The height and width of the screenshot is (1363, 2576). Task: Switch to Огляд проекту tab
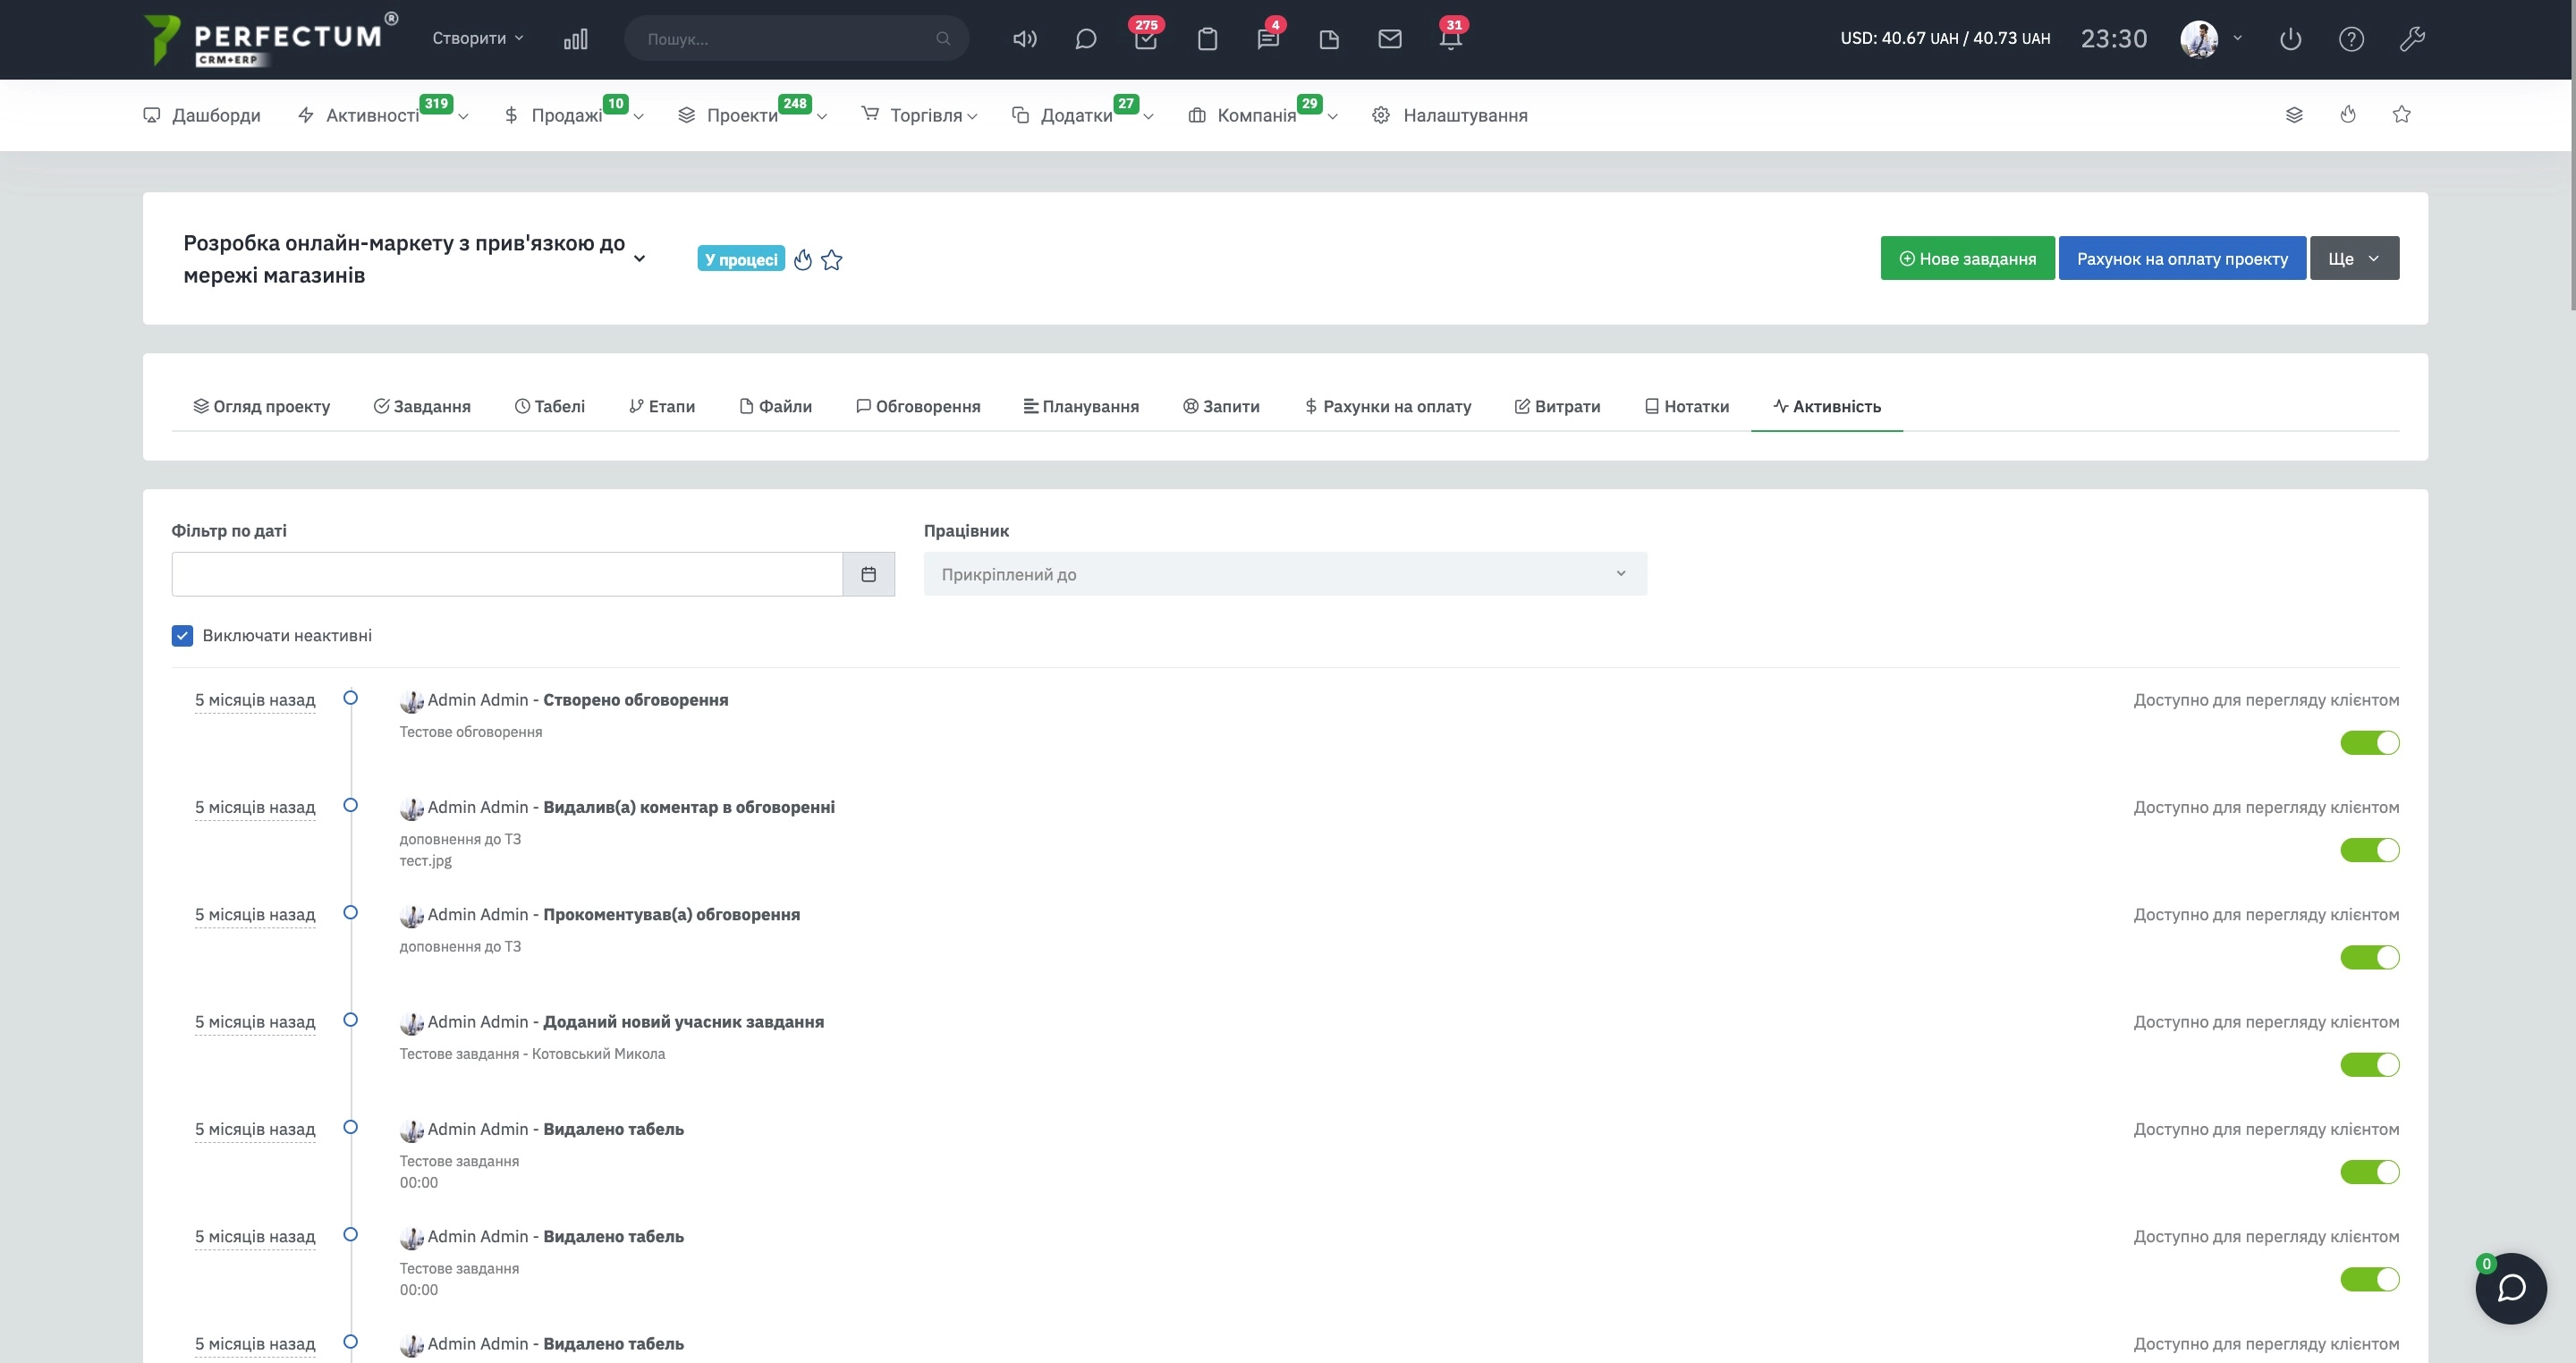[261, 406]
